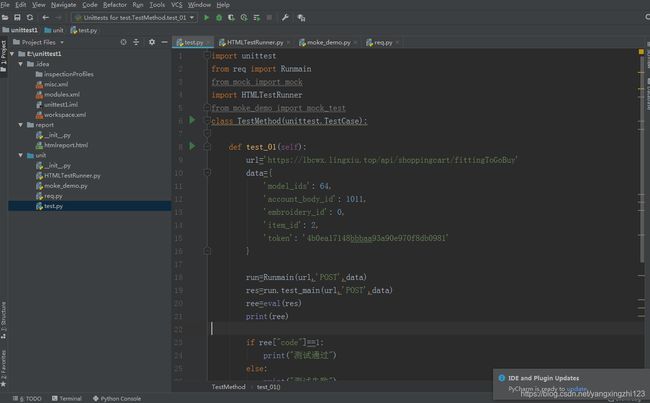Click the Collapse All icon in Project panel
Viewport: 650px width, 403px height.
point(136,42)
